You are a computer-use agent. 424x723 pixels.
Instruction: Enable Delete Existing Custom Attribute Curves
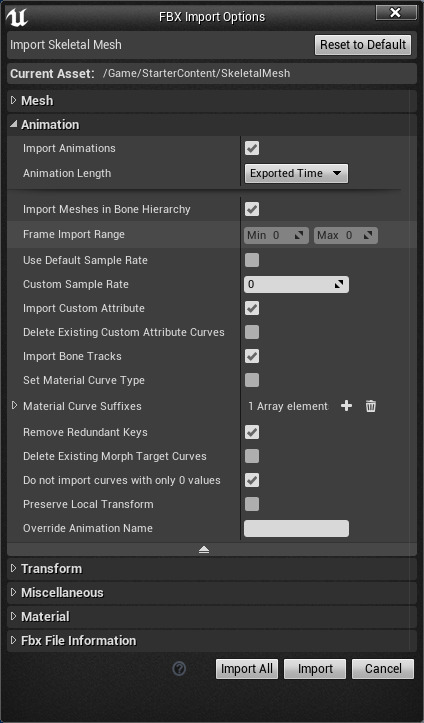tap(252, 332)
